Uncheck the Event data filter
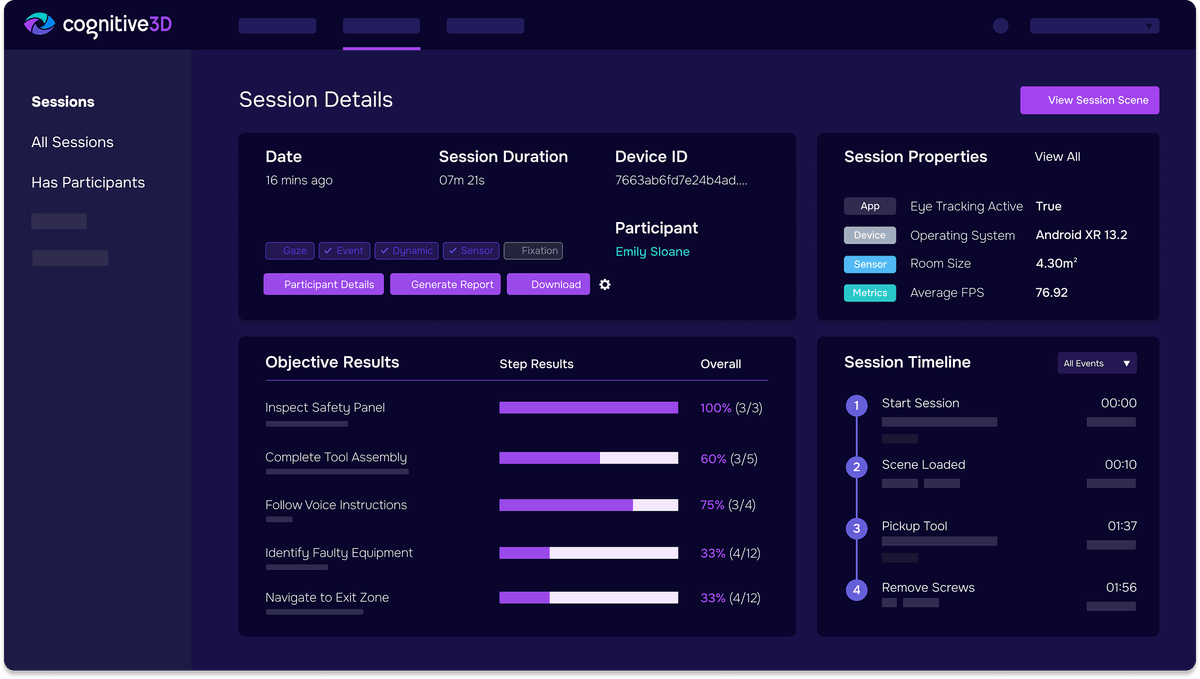Screen dimensions: 1200x679 coord(344,250)
